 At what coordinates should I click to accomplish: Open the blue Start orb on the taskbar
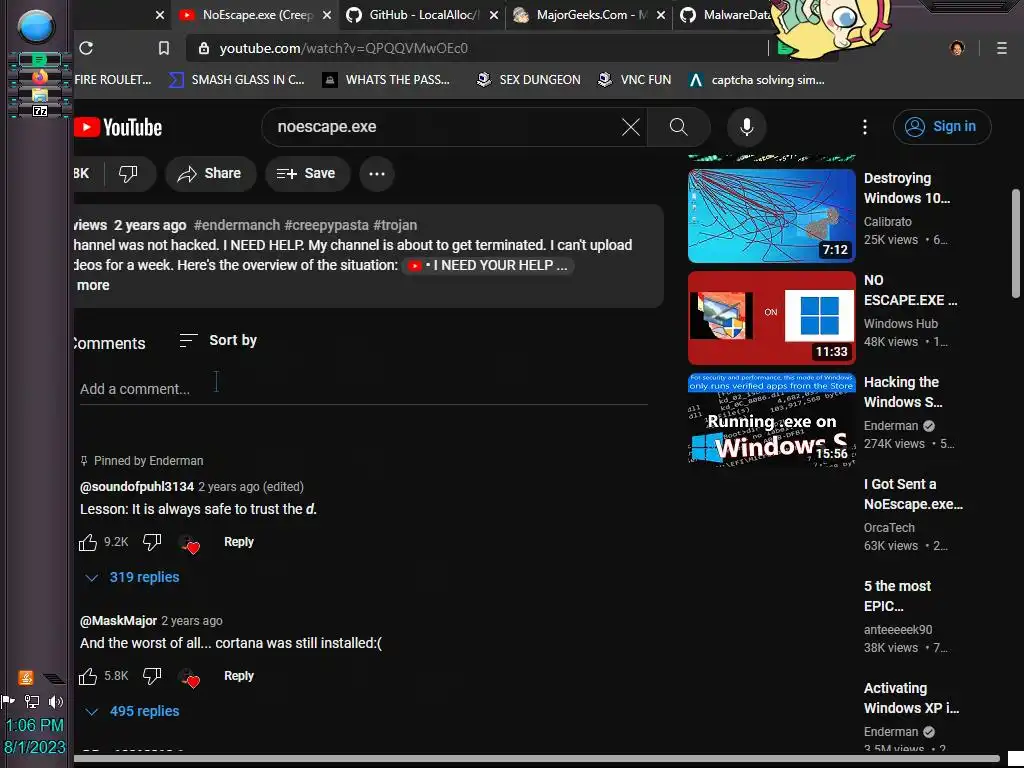[37, 27]
